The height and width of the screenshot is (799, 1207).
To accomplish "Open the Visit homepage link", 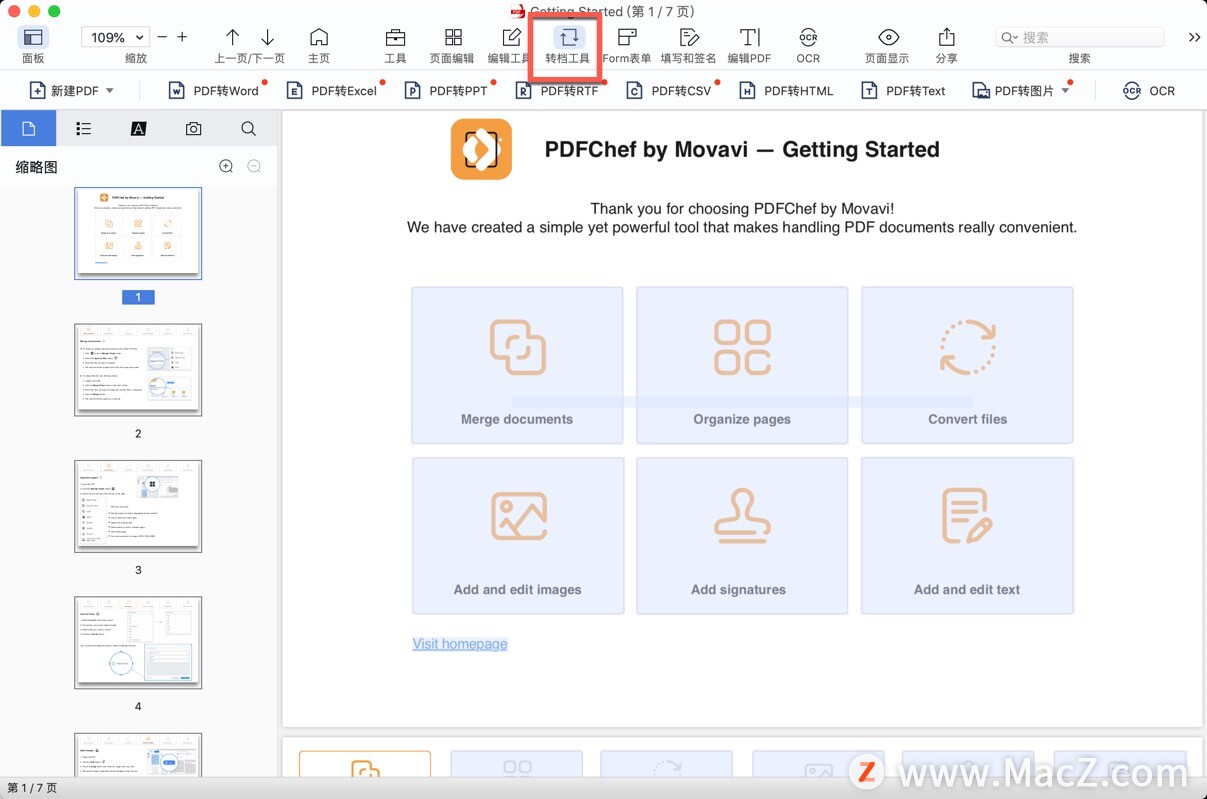I will [x=460, y=644].
